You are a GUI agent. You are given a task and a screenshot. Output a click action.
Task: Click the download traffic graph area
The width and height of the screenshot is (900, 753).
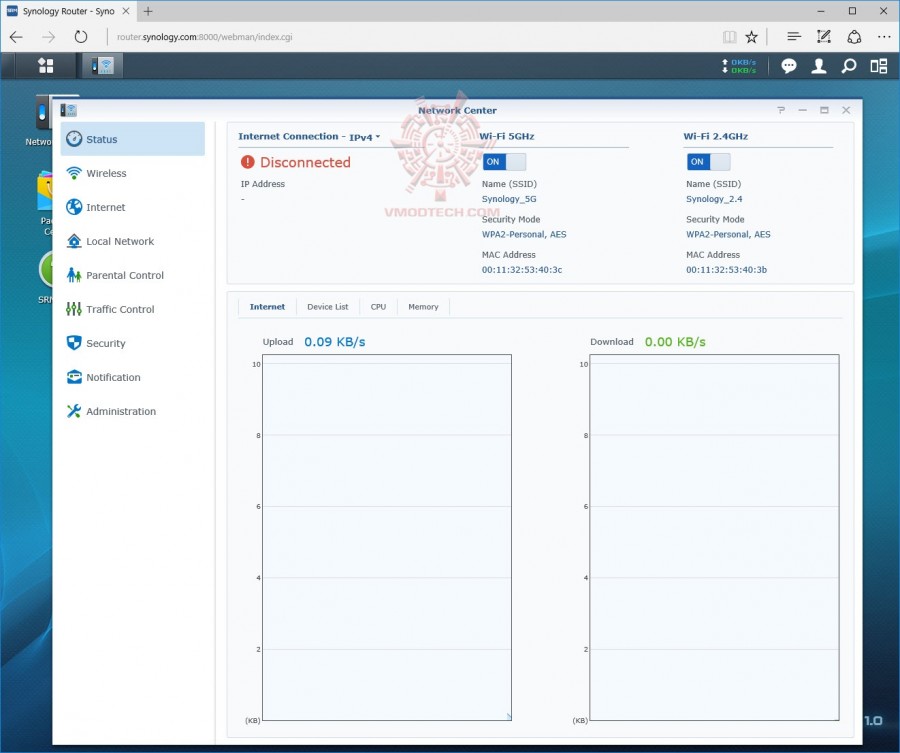pyautogui.click(x=714, y=537)
